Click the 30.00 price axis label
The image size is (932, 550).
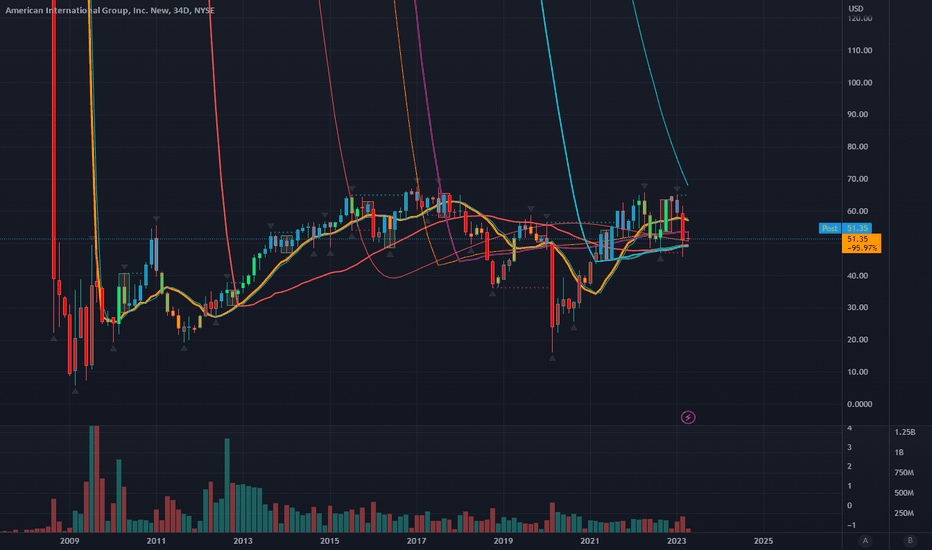(x=857, y=307)
